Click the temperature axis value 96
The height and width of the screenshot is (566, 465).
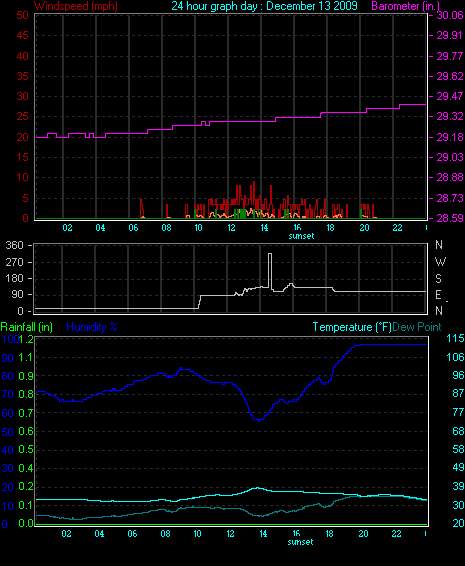coord(458,375)
